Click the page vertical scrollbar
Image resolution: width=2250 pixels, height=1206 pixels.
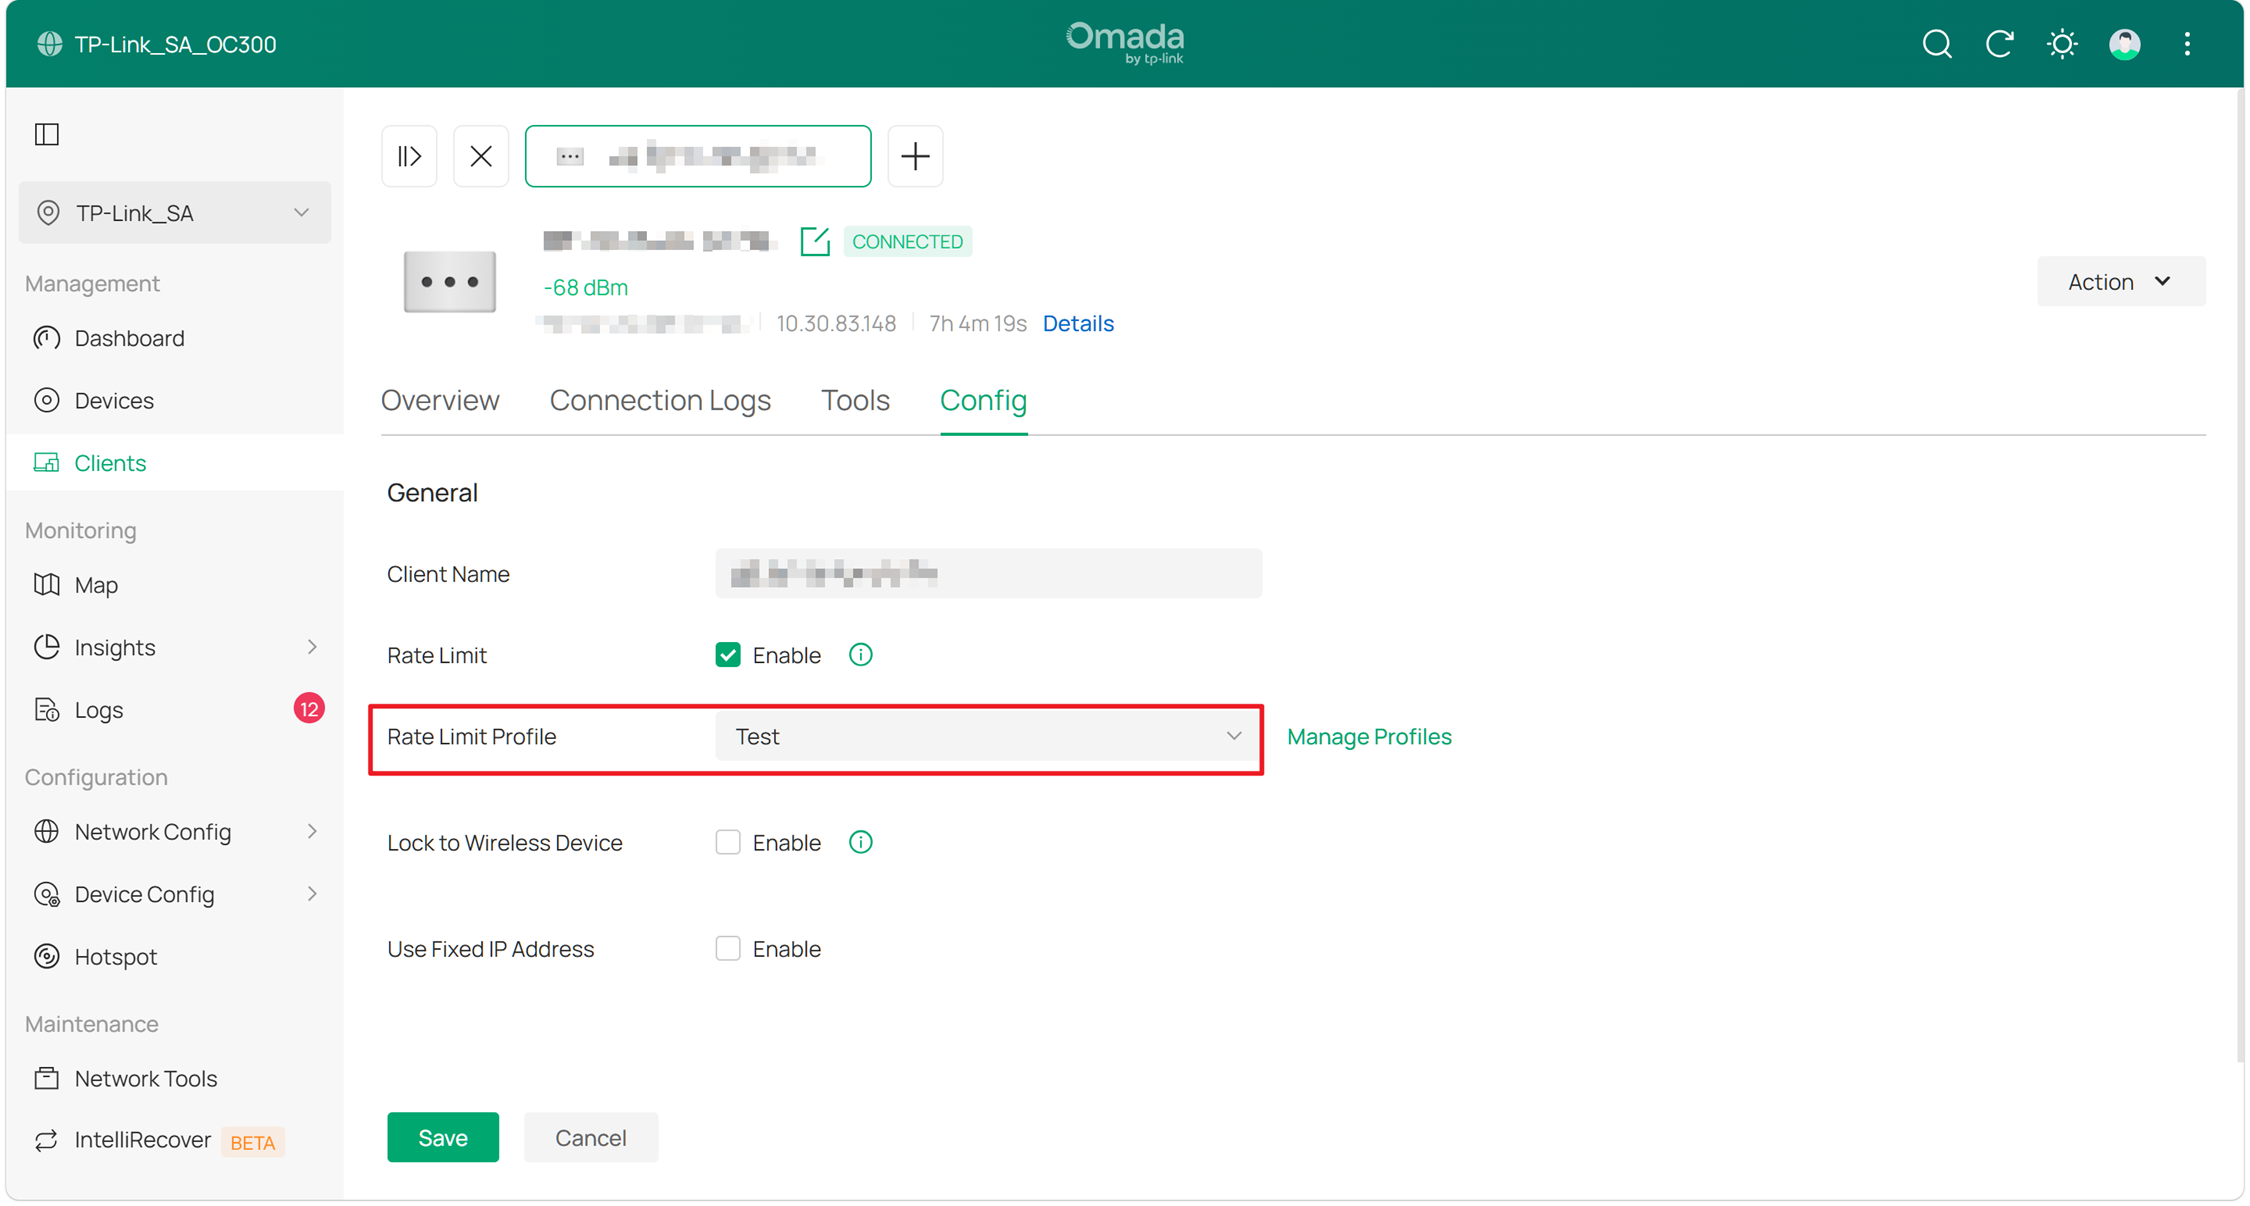point(2239,575)
